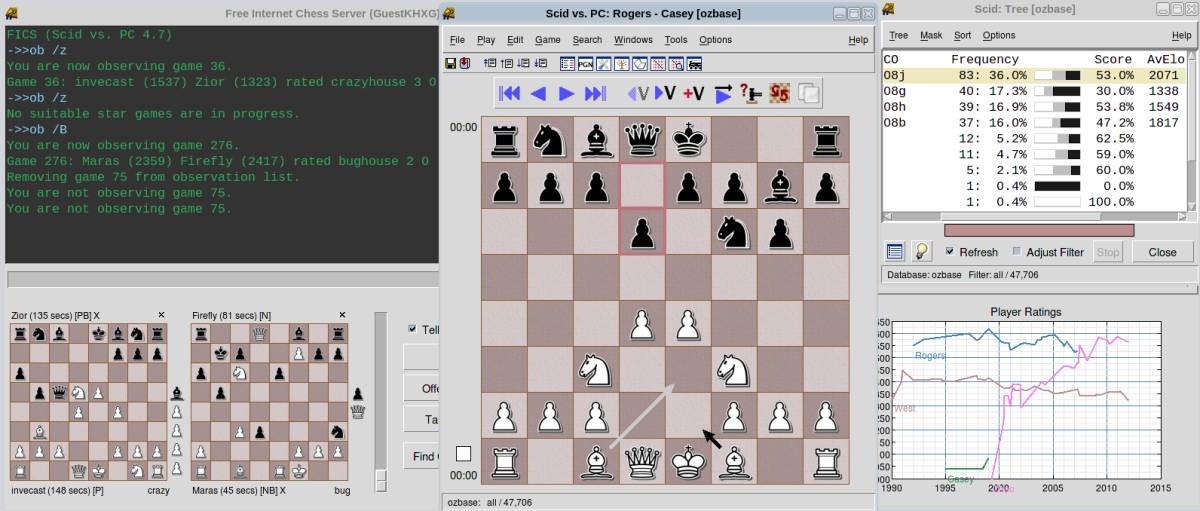Click the partially hidden Offer button in FICS

422,388
